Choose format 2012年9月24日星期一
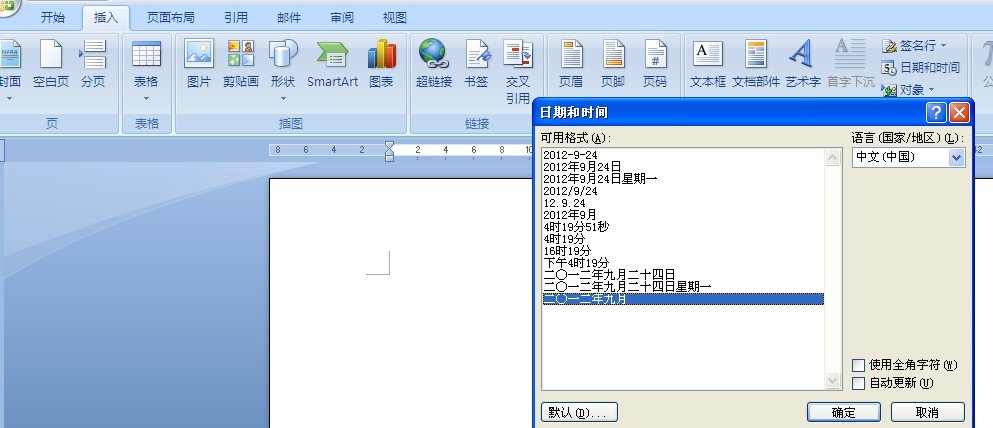The image size is (993, 428). pyautogui.click(x=683, y=179)
